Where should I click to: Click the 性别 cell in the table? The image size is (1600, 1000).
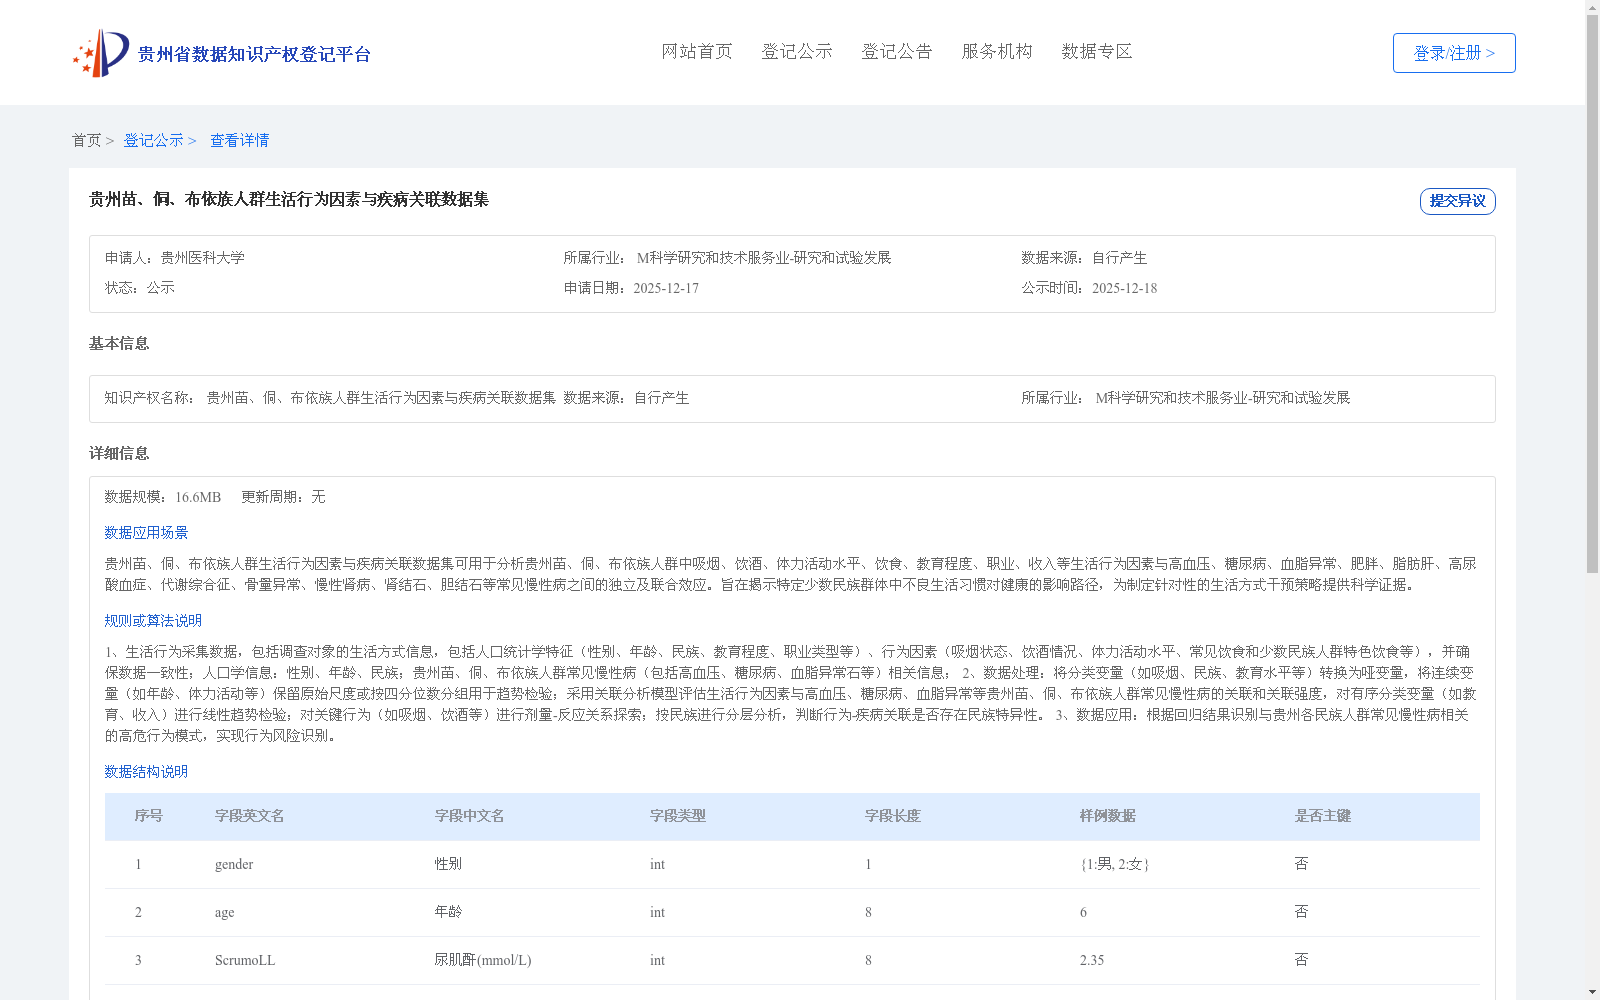point(448,864)
